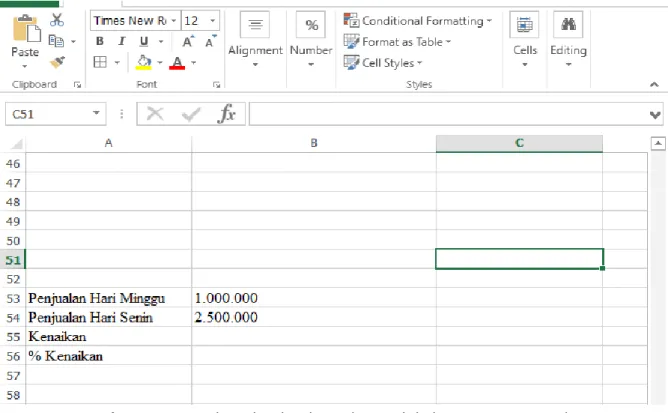Apply red font color
The image size is (668, 413).
[177, 63]
